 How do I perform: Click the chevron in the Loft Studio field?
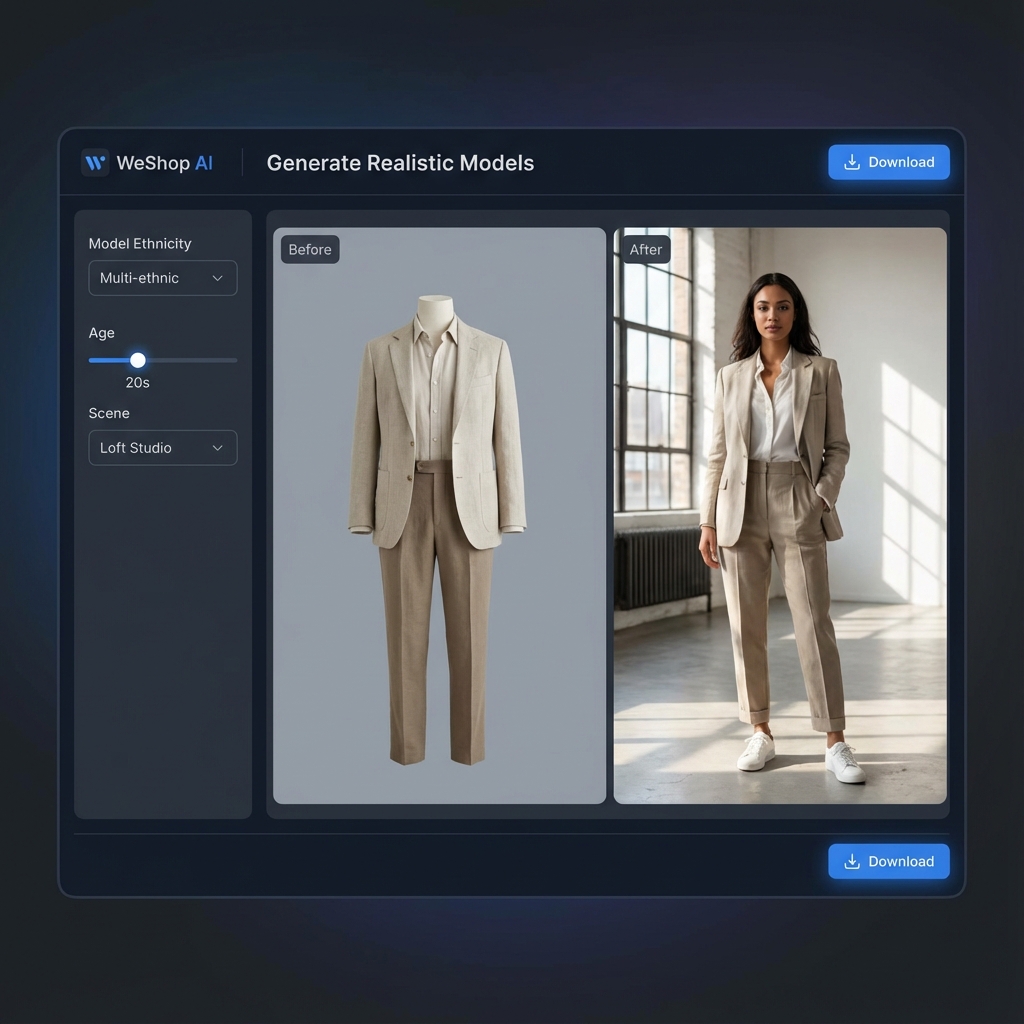coord(217,448)
